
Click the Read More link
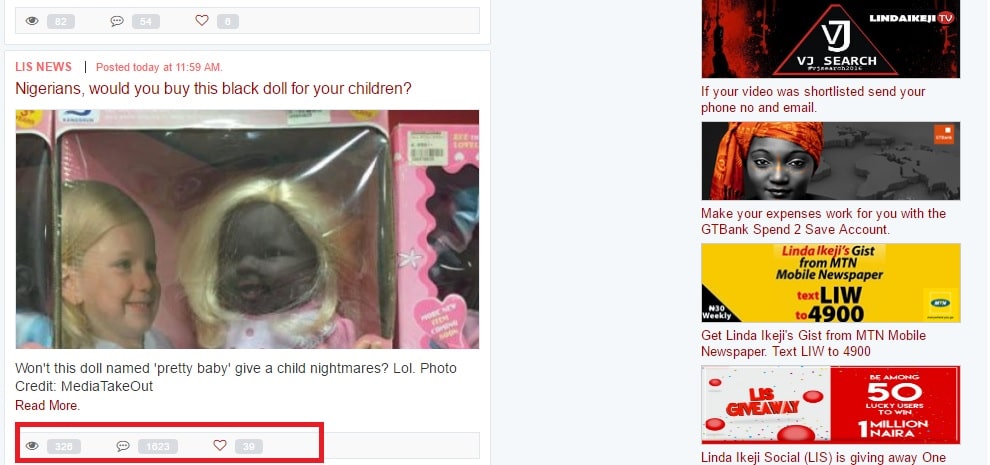click(x=47, y=406)
